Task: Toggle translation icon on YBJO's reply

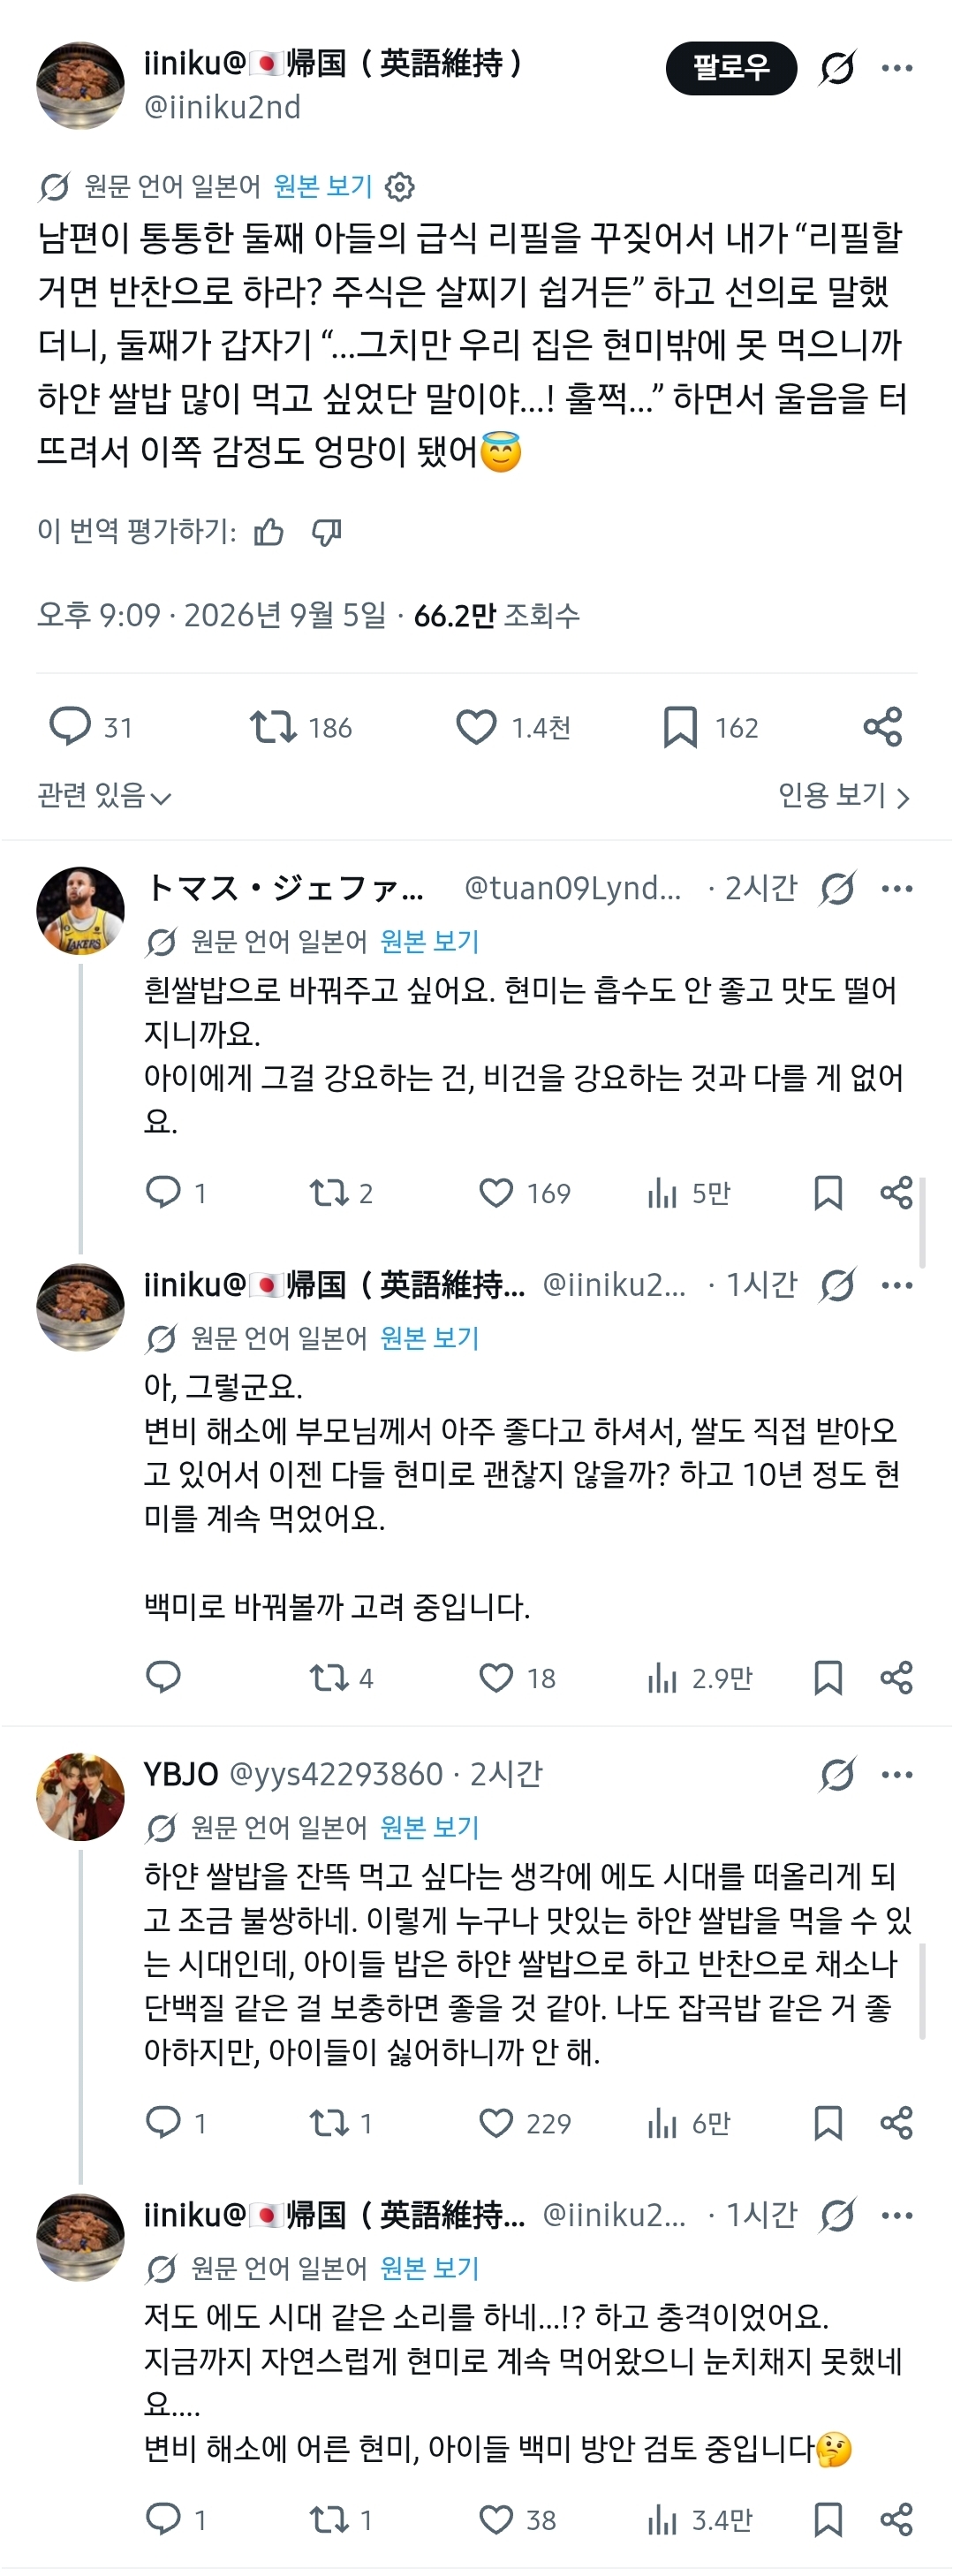Action: [x=837, y=1774]
